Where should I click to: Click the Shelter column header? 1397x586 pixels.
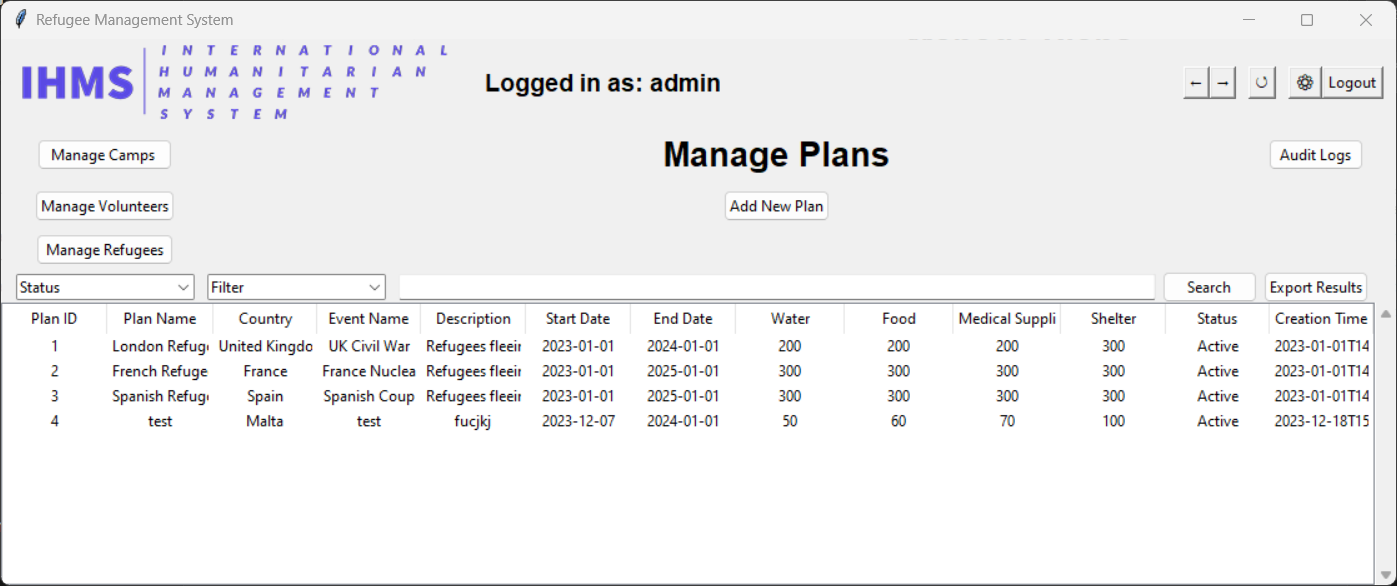1113,319
